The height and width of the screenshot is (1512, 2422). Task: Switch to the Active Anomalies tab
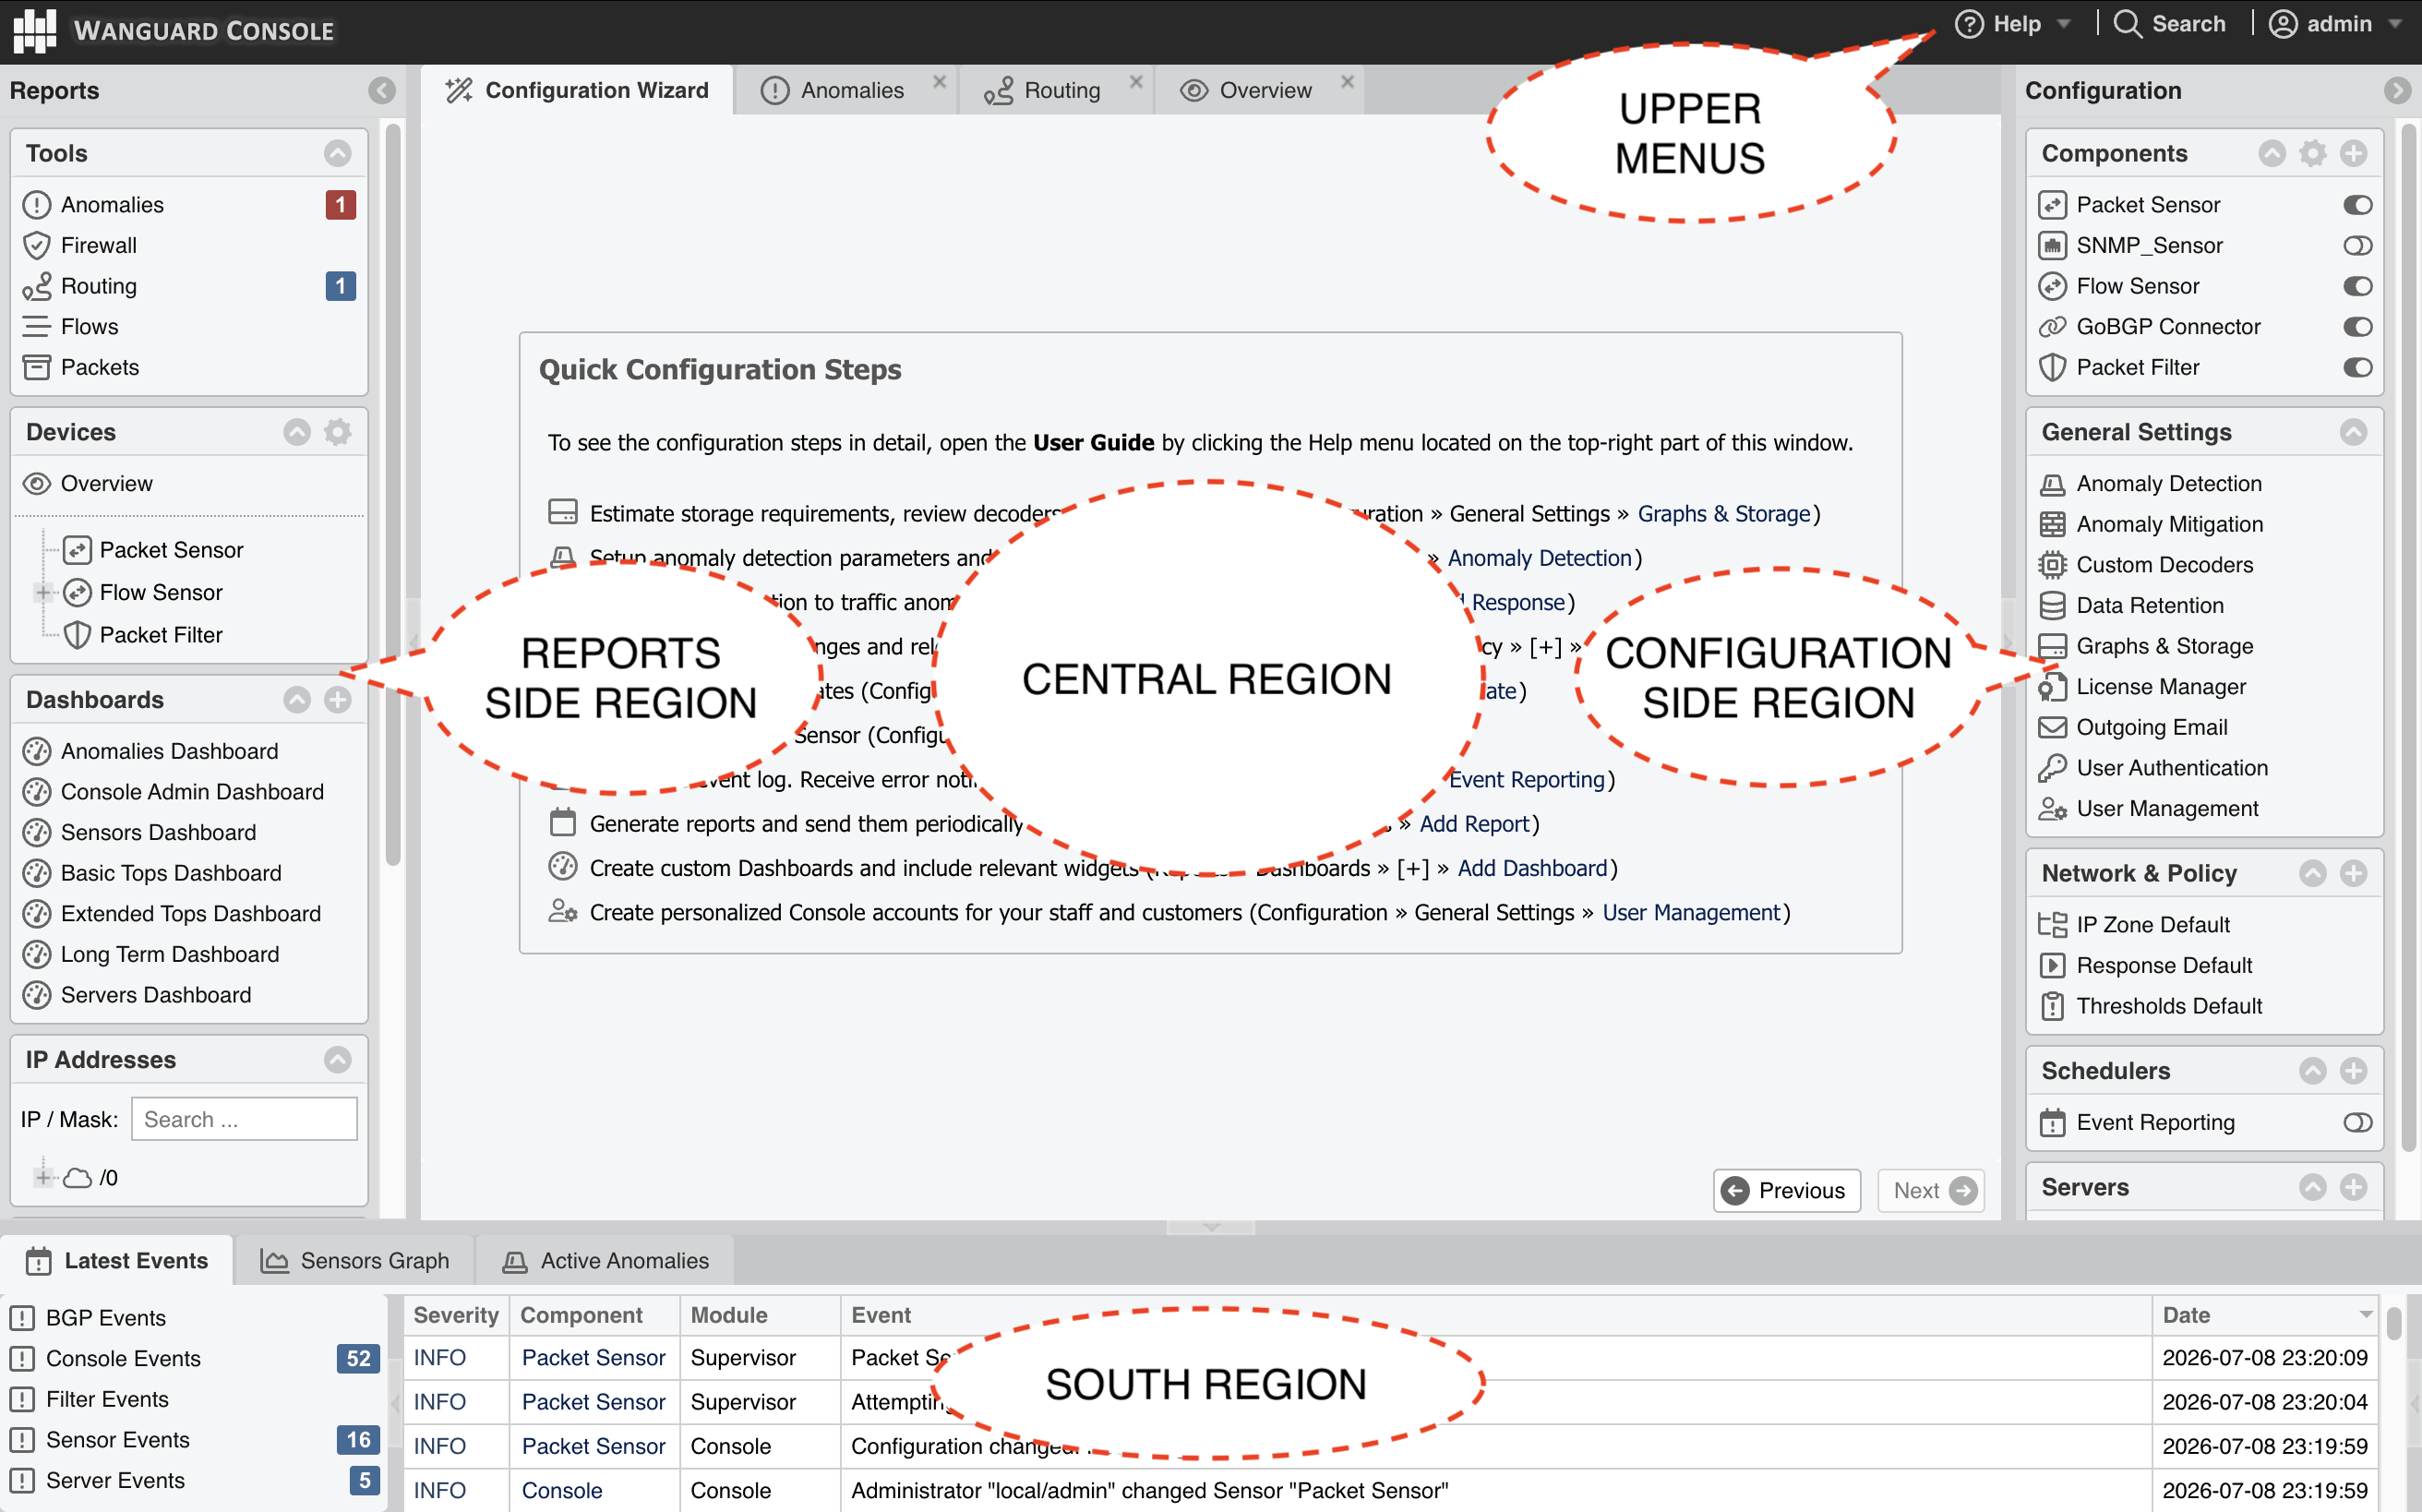606,1261
